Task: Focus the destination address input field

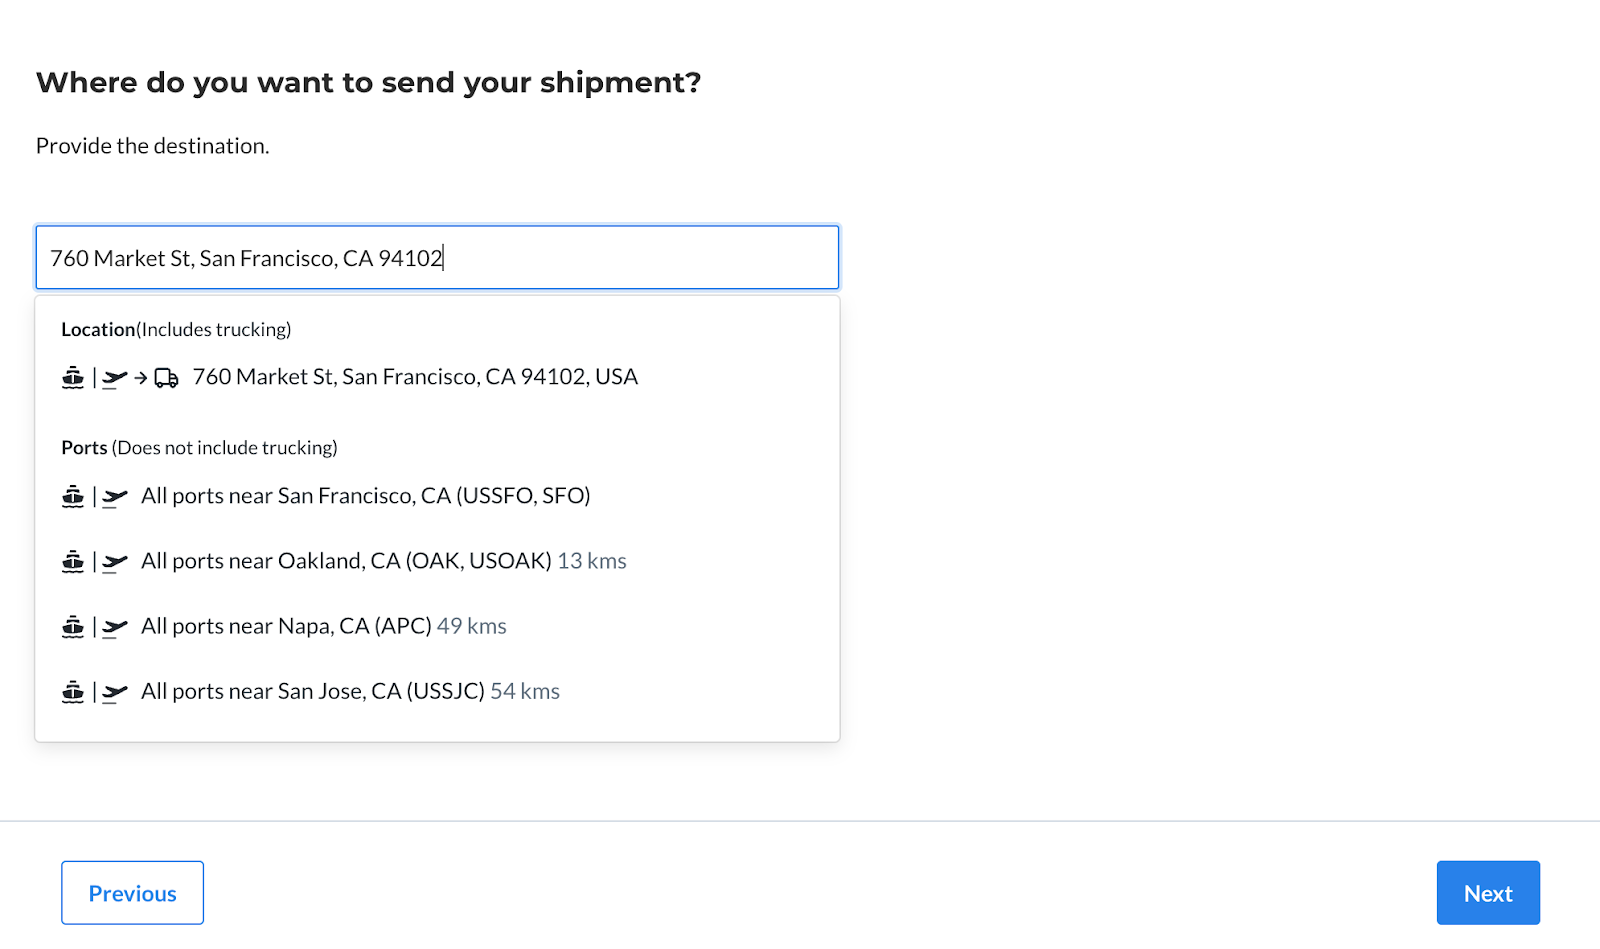Action: 437,258
